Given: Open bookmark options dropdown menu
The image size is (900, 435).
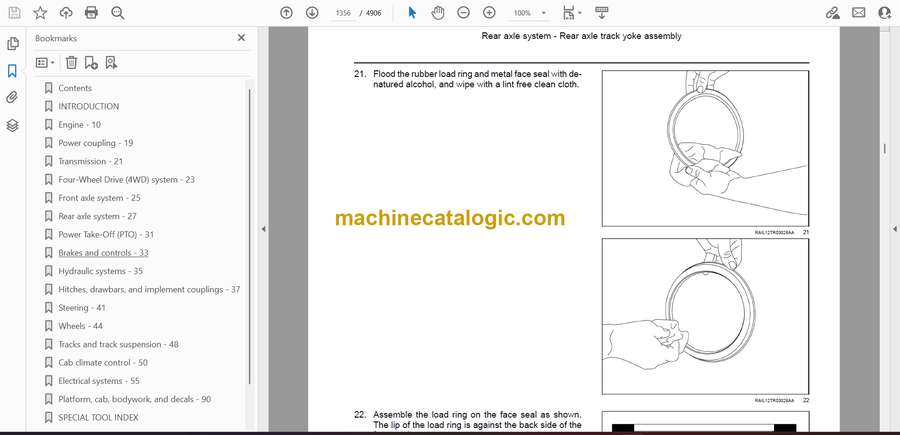Looking at the screenshot, I should [x=45, y=62].
